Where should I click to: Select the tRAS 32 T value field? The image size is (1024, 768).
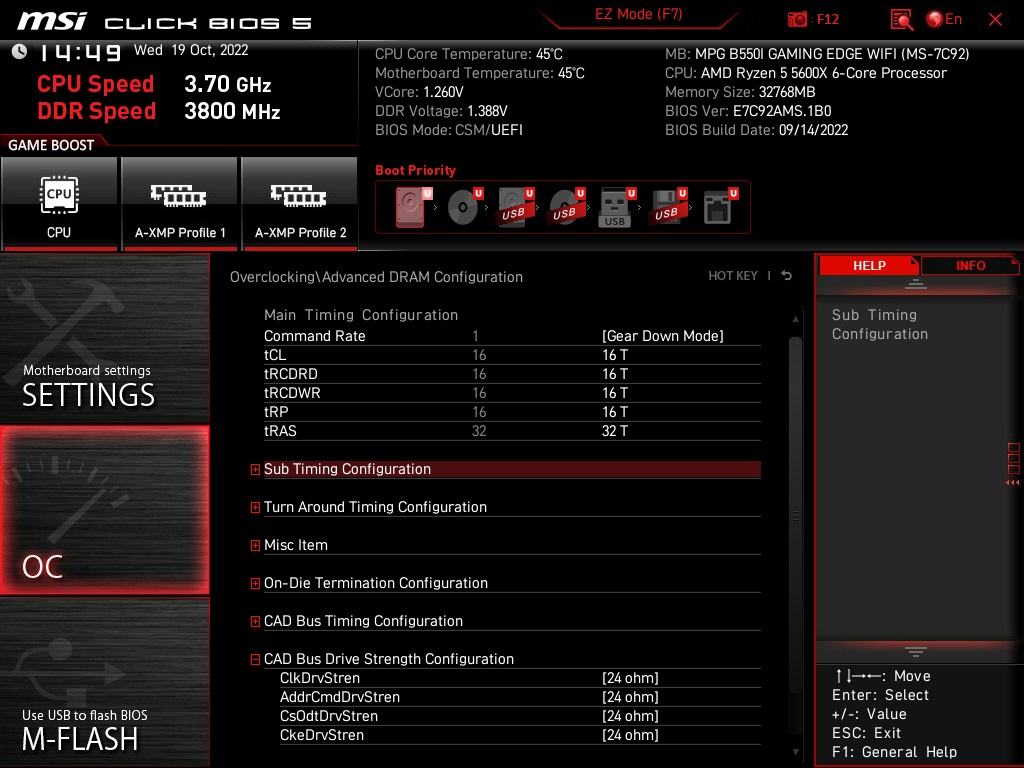click(615, 430)
